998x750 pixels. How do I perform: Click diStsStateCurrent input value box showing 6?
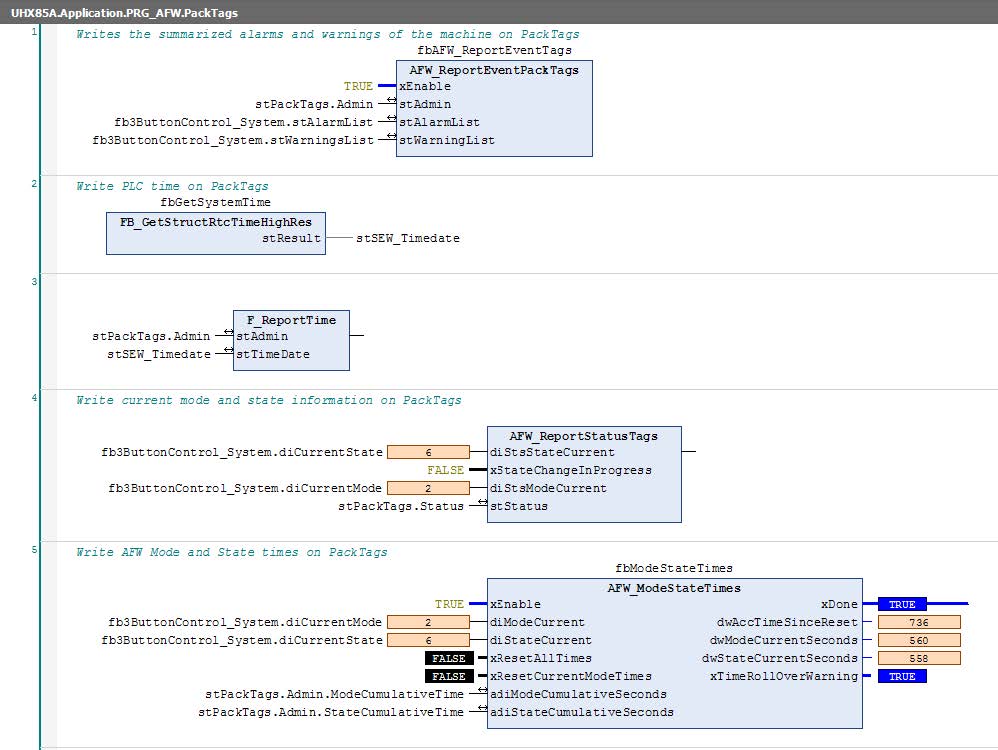[428, 452]
